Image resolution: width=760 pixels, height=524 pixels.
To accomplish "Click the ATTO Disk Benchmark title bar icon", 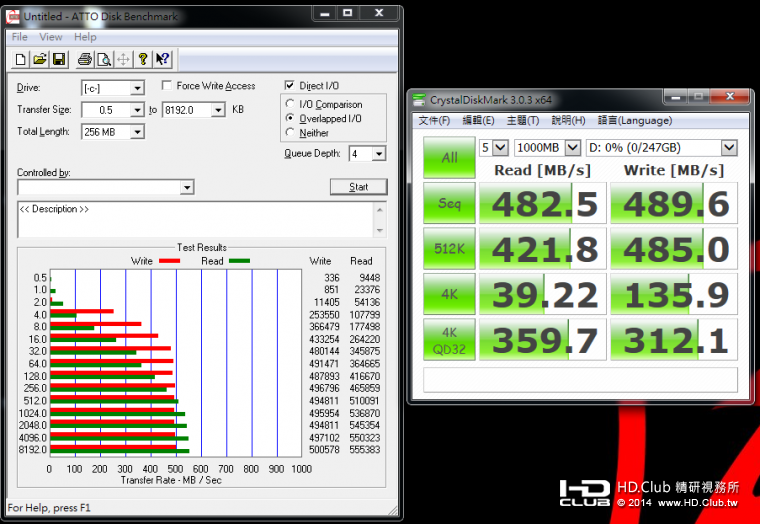I will (x=13, y=16).
